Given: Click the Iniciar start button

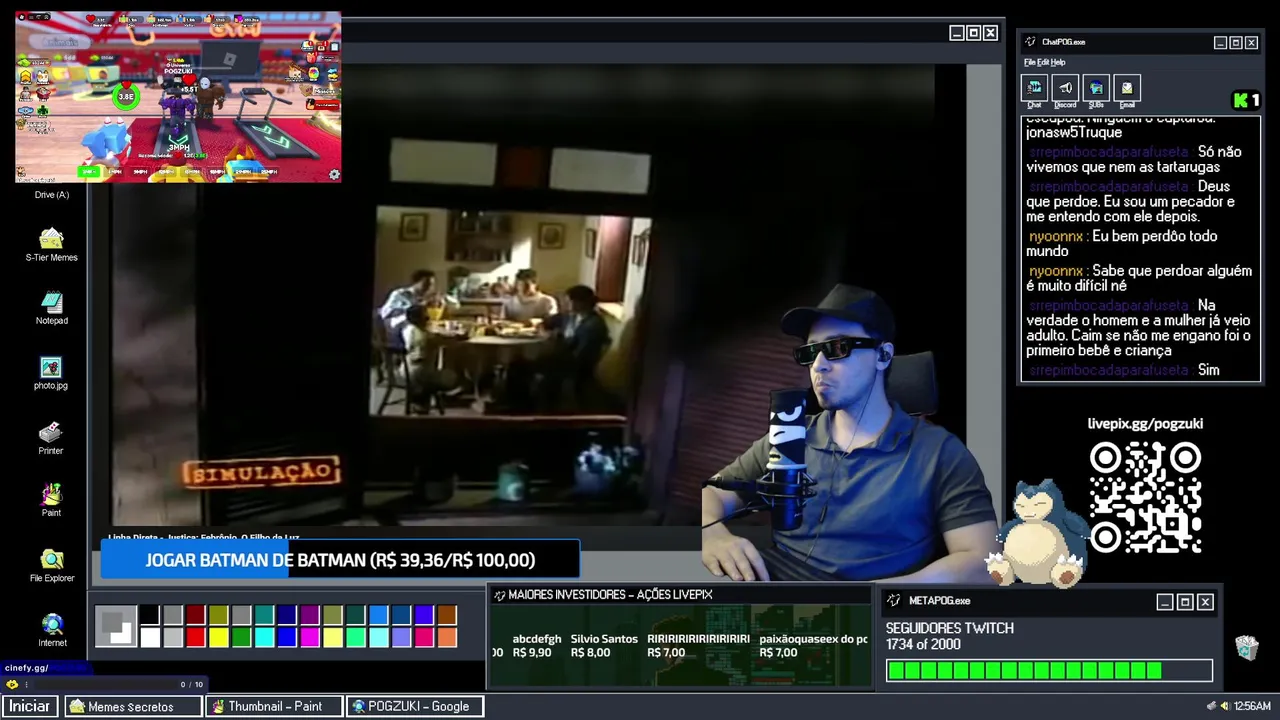Looking at the screenshot, I should click(30, 706).
